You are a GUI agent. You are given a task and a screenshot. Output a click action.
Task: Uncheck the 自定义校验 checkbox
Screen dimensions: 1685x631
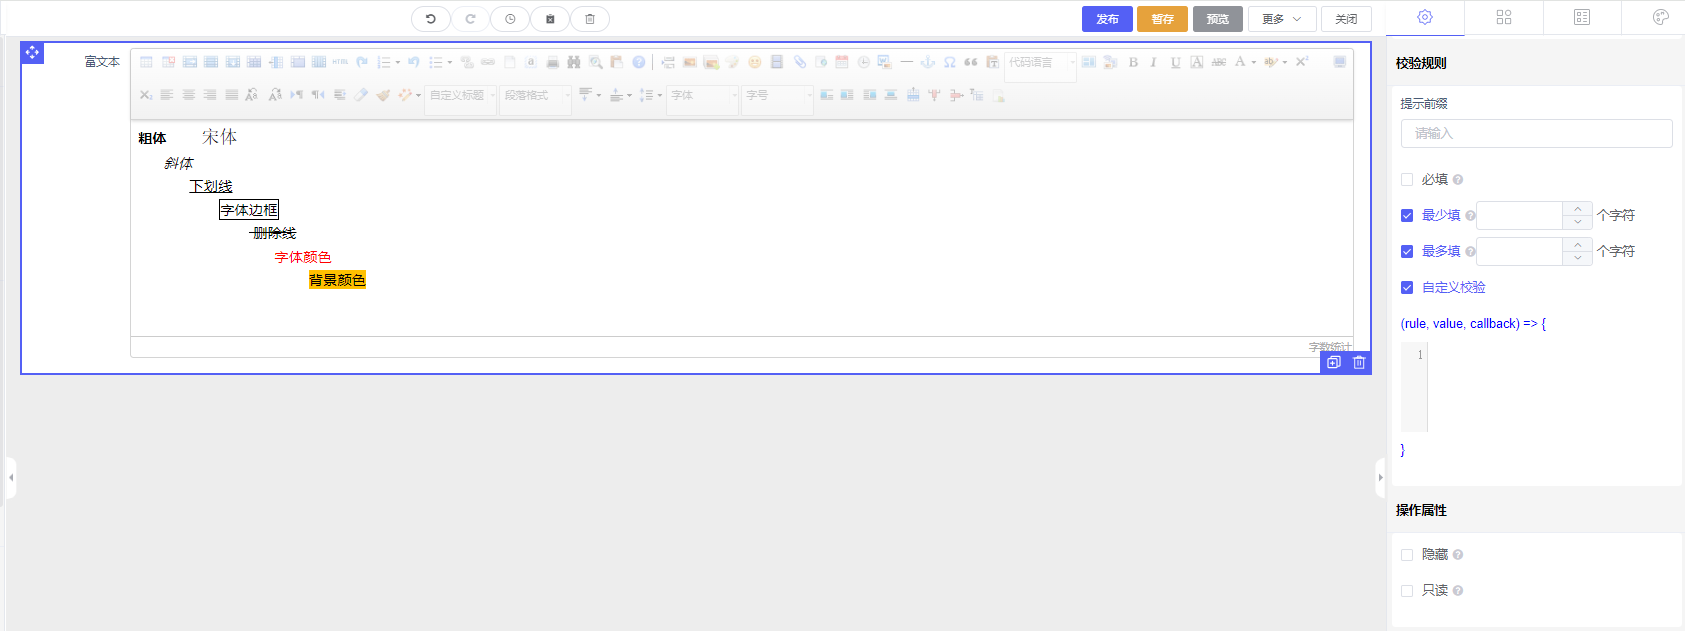coord(1407,288)
